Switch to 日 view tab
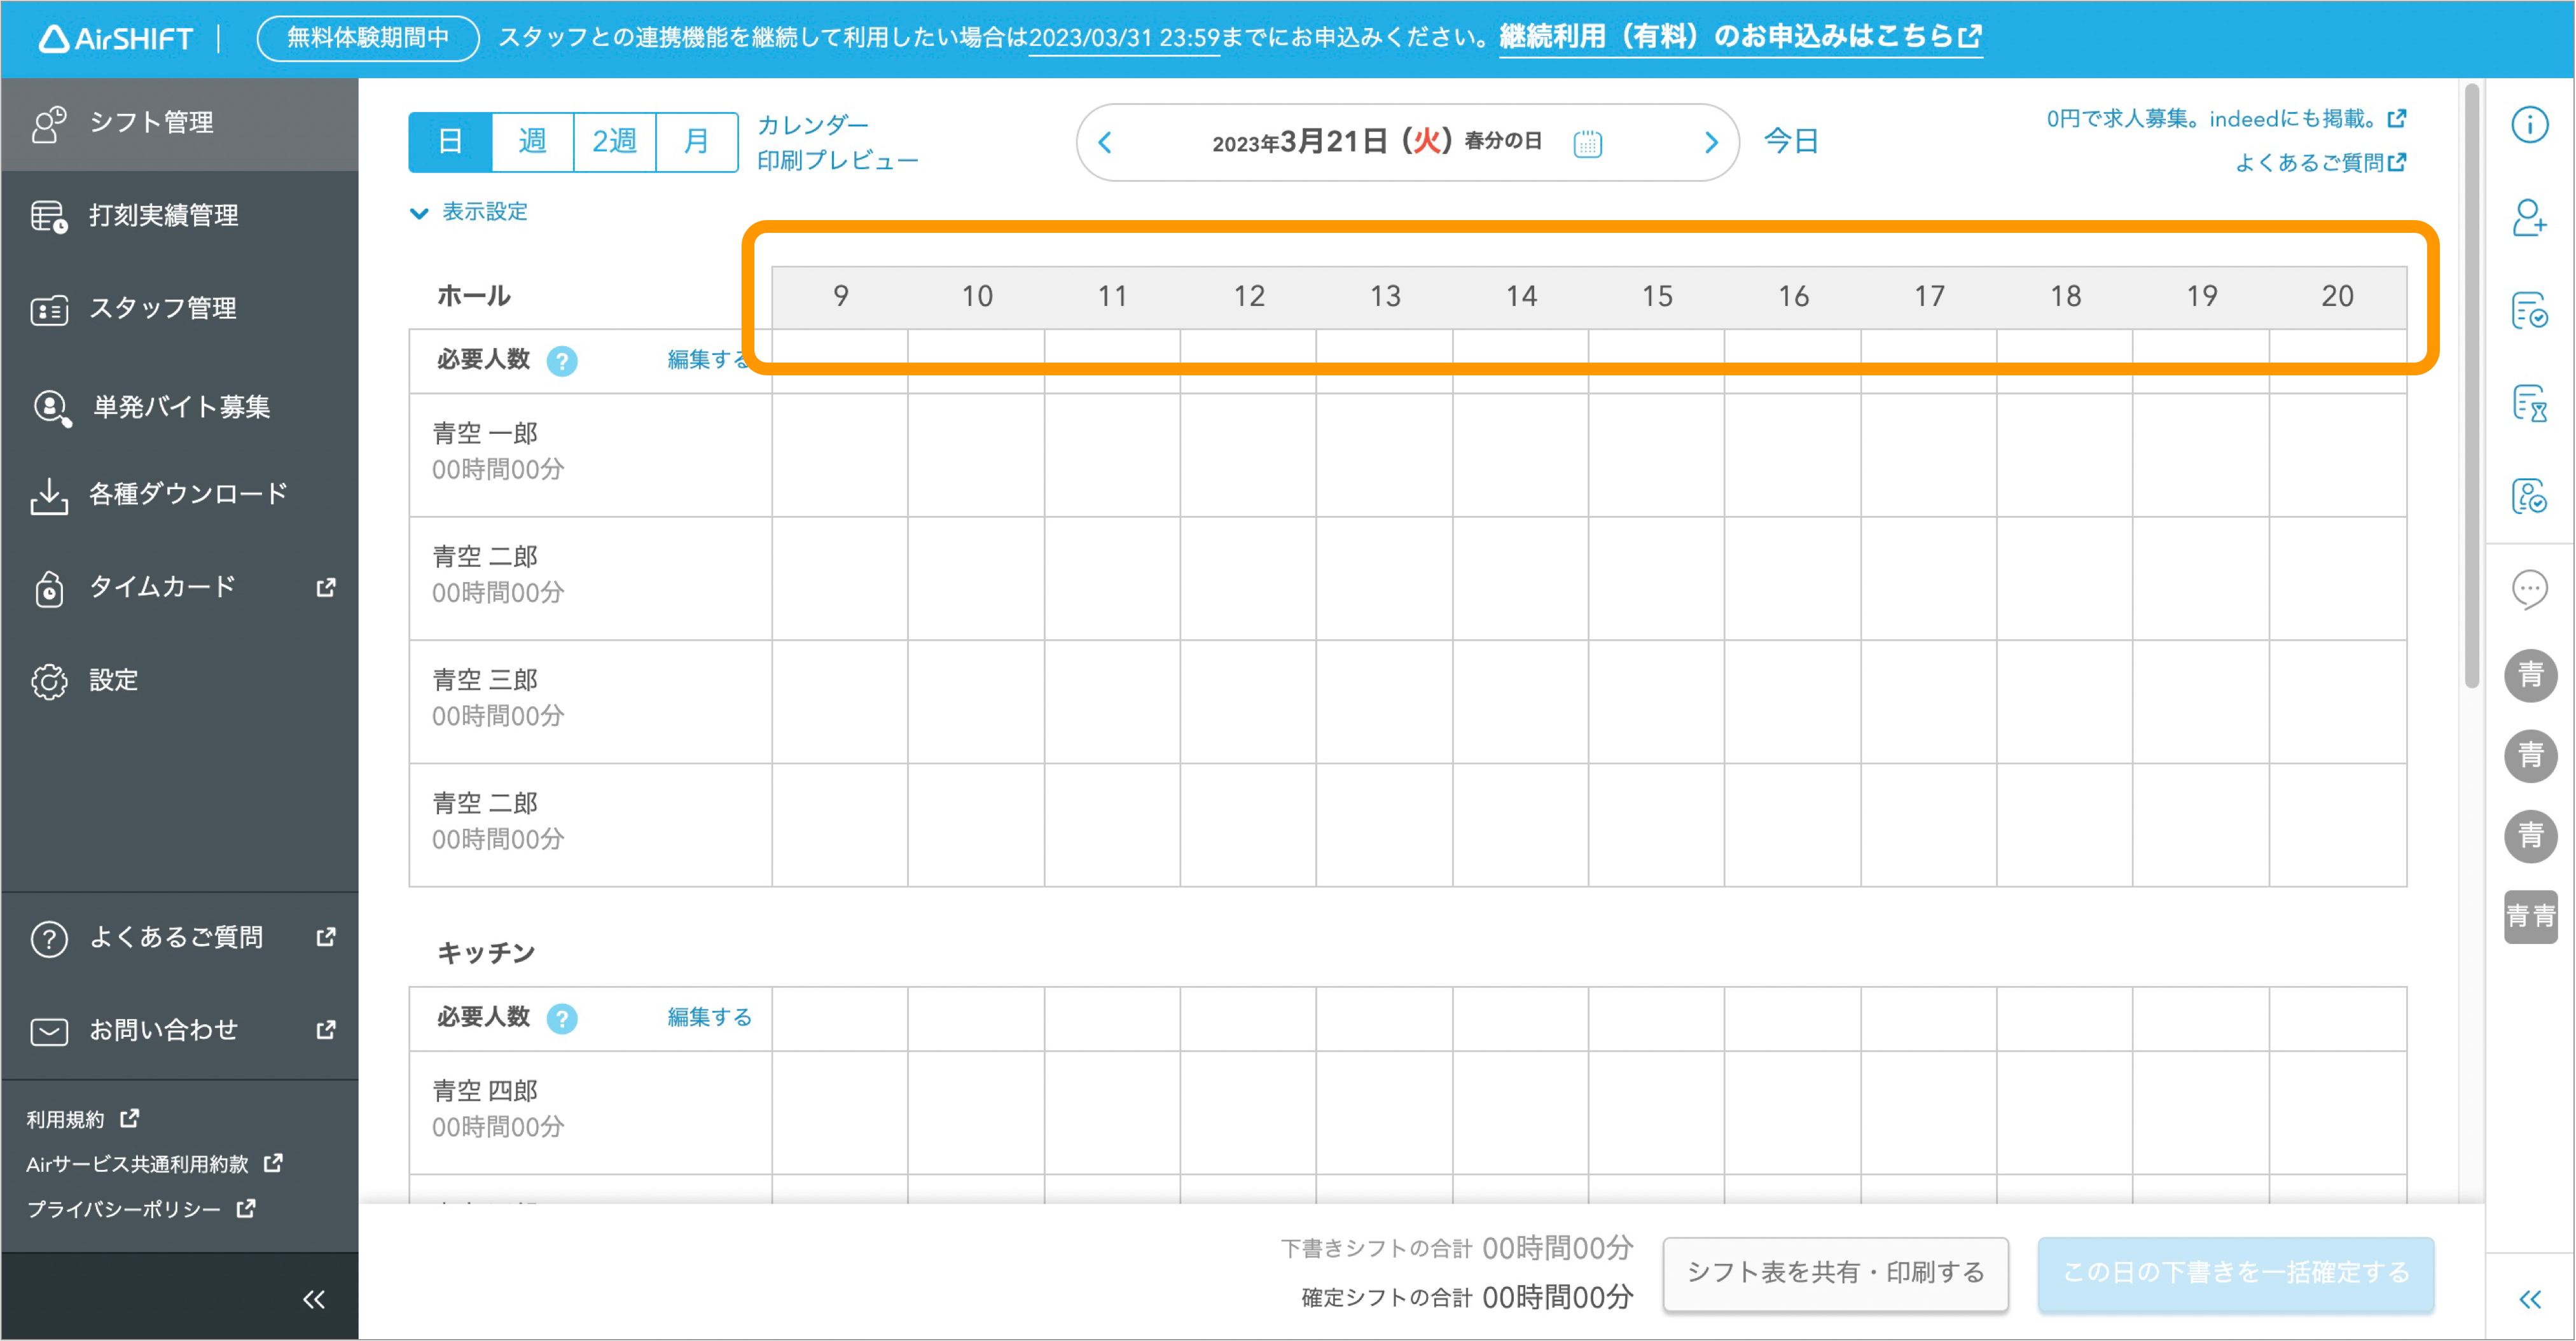Image resolution: width=2576 pixels, height=1341 pixels. (451, 142)
